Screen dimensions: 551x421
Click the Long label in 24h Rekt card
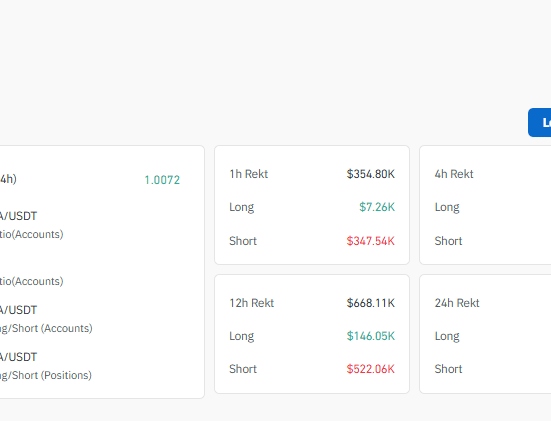(447, 336)
